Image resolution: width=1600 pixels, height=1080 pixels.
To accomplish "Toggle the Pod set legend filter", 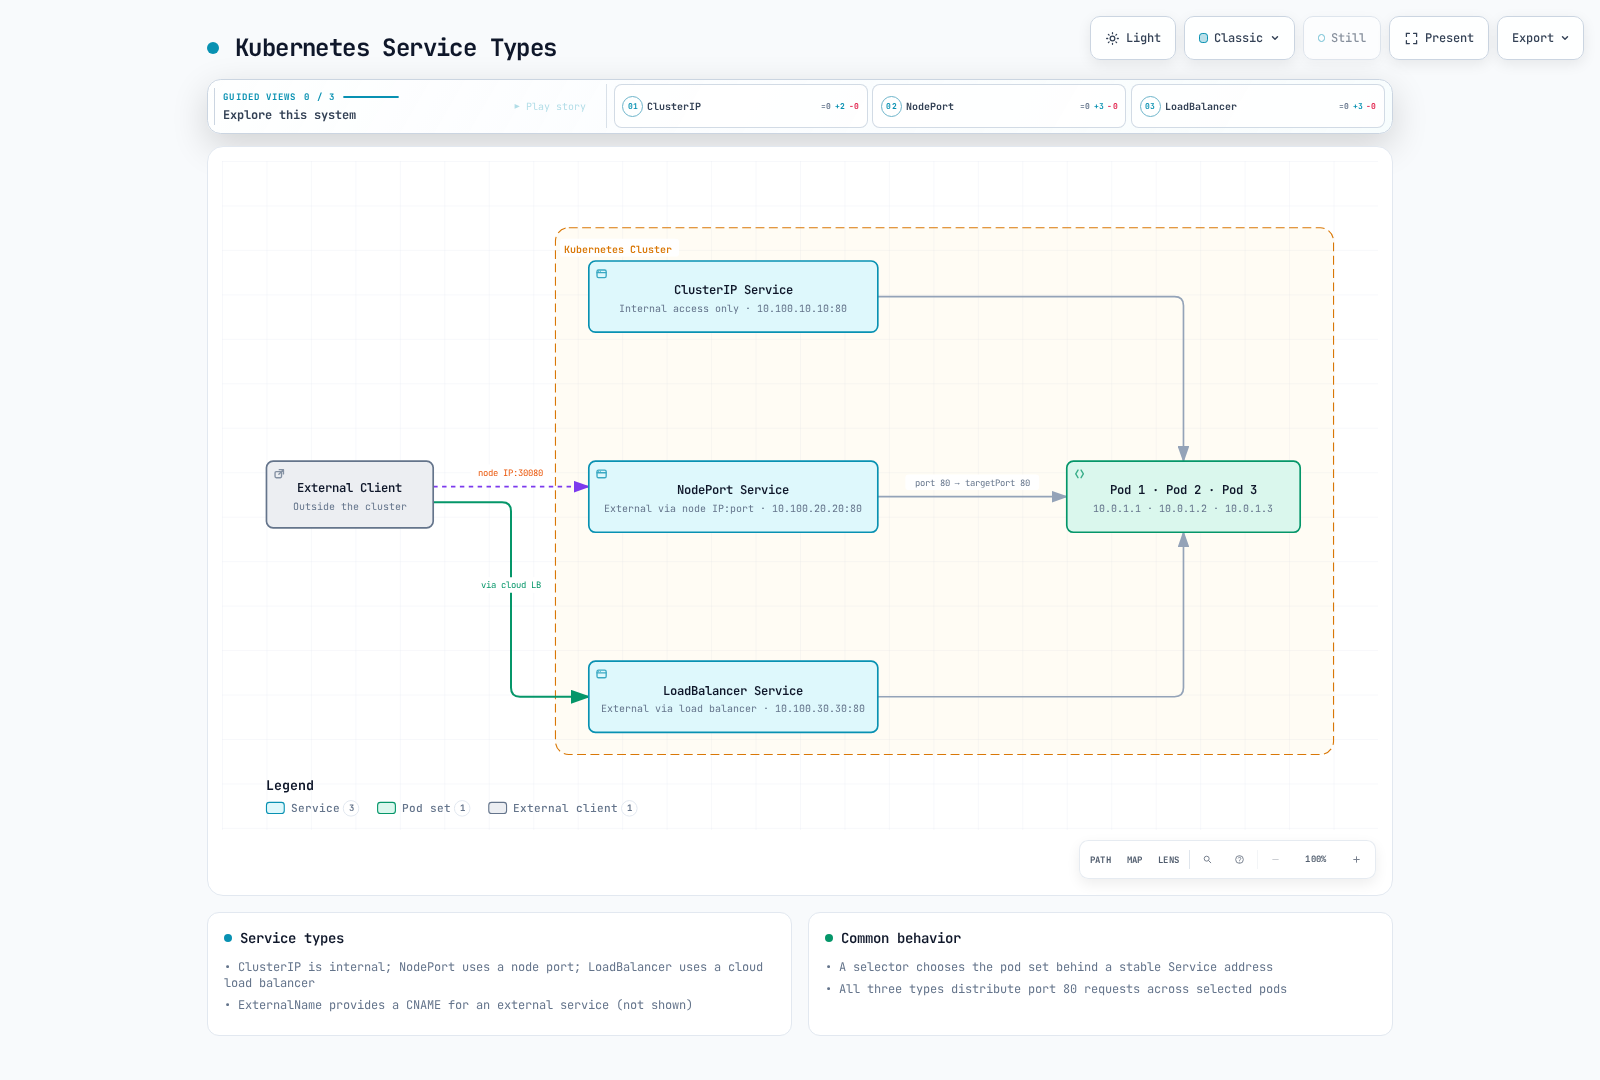I will pos(423,808).
